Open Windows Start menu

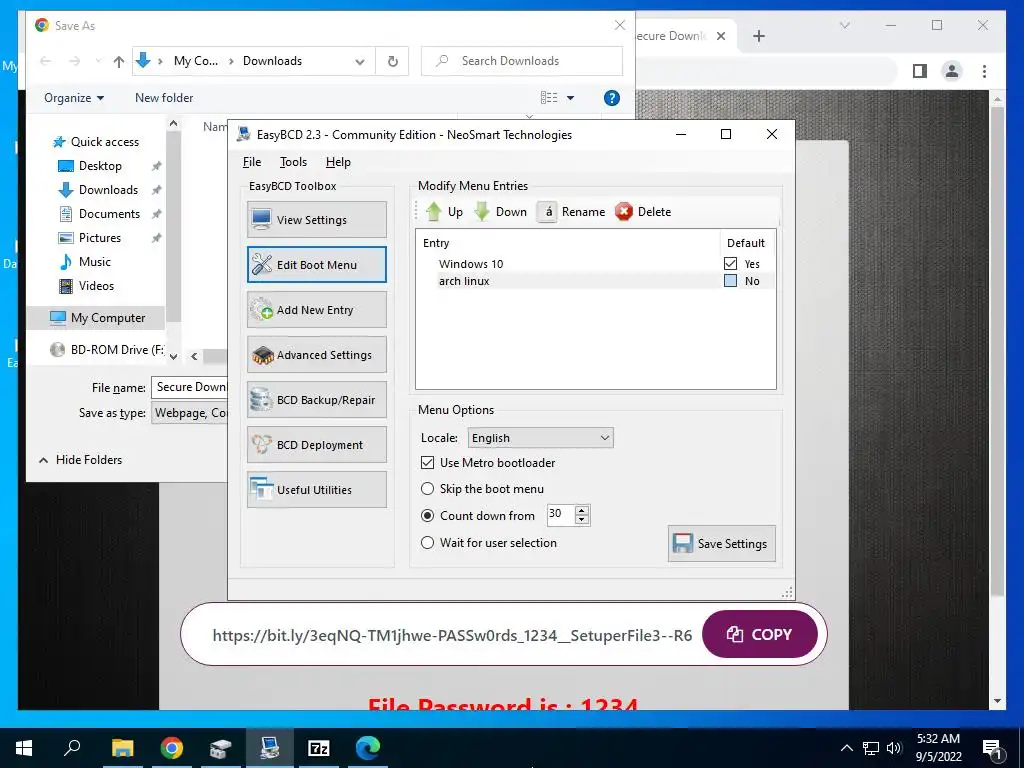[x=24, y=748]
